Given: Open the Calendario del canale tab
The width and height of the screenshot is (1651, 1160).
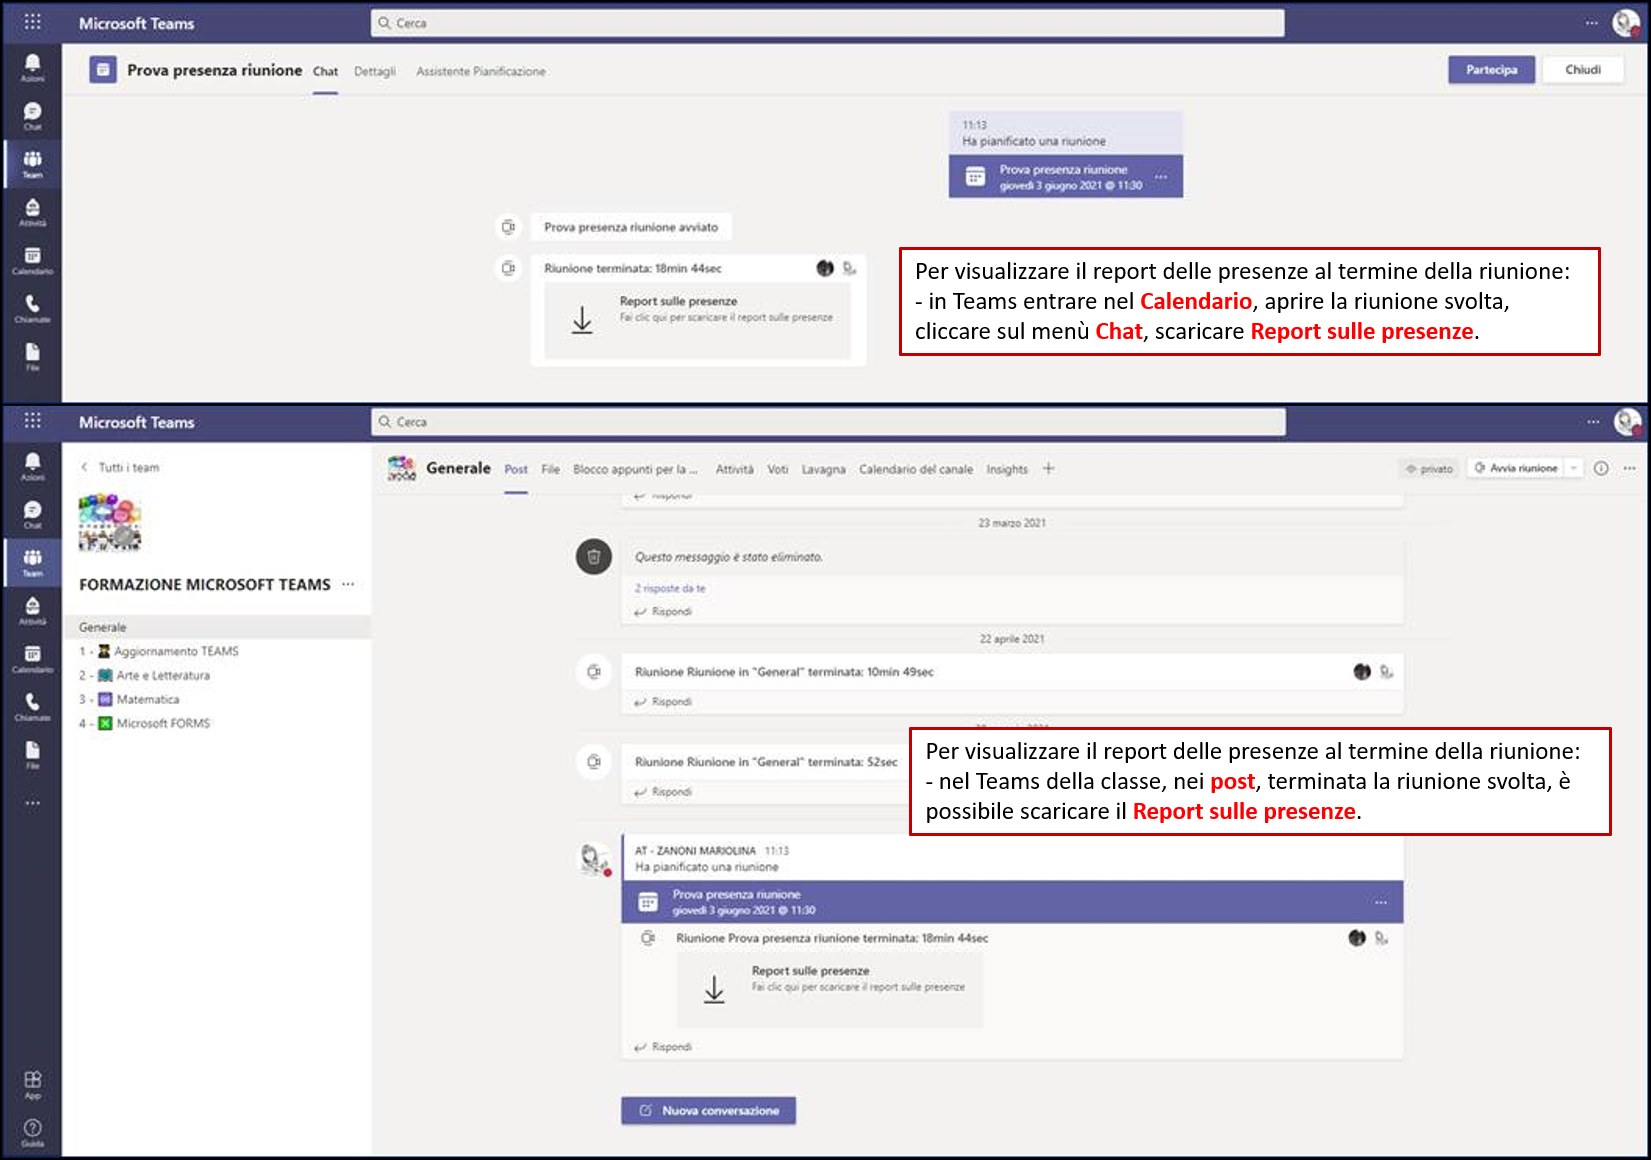Looking at the screenshot, I should pyautogui.click(x=916, y=469).
